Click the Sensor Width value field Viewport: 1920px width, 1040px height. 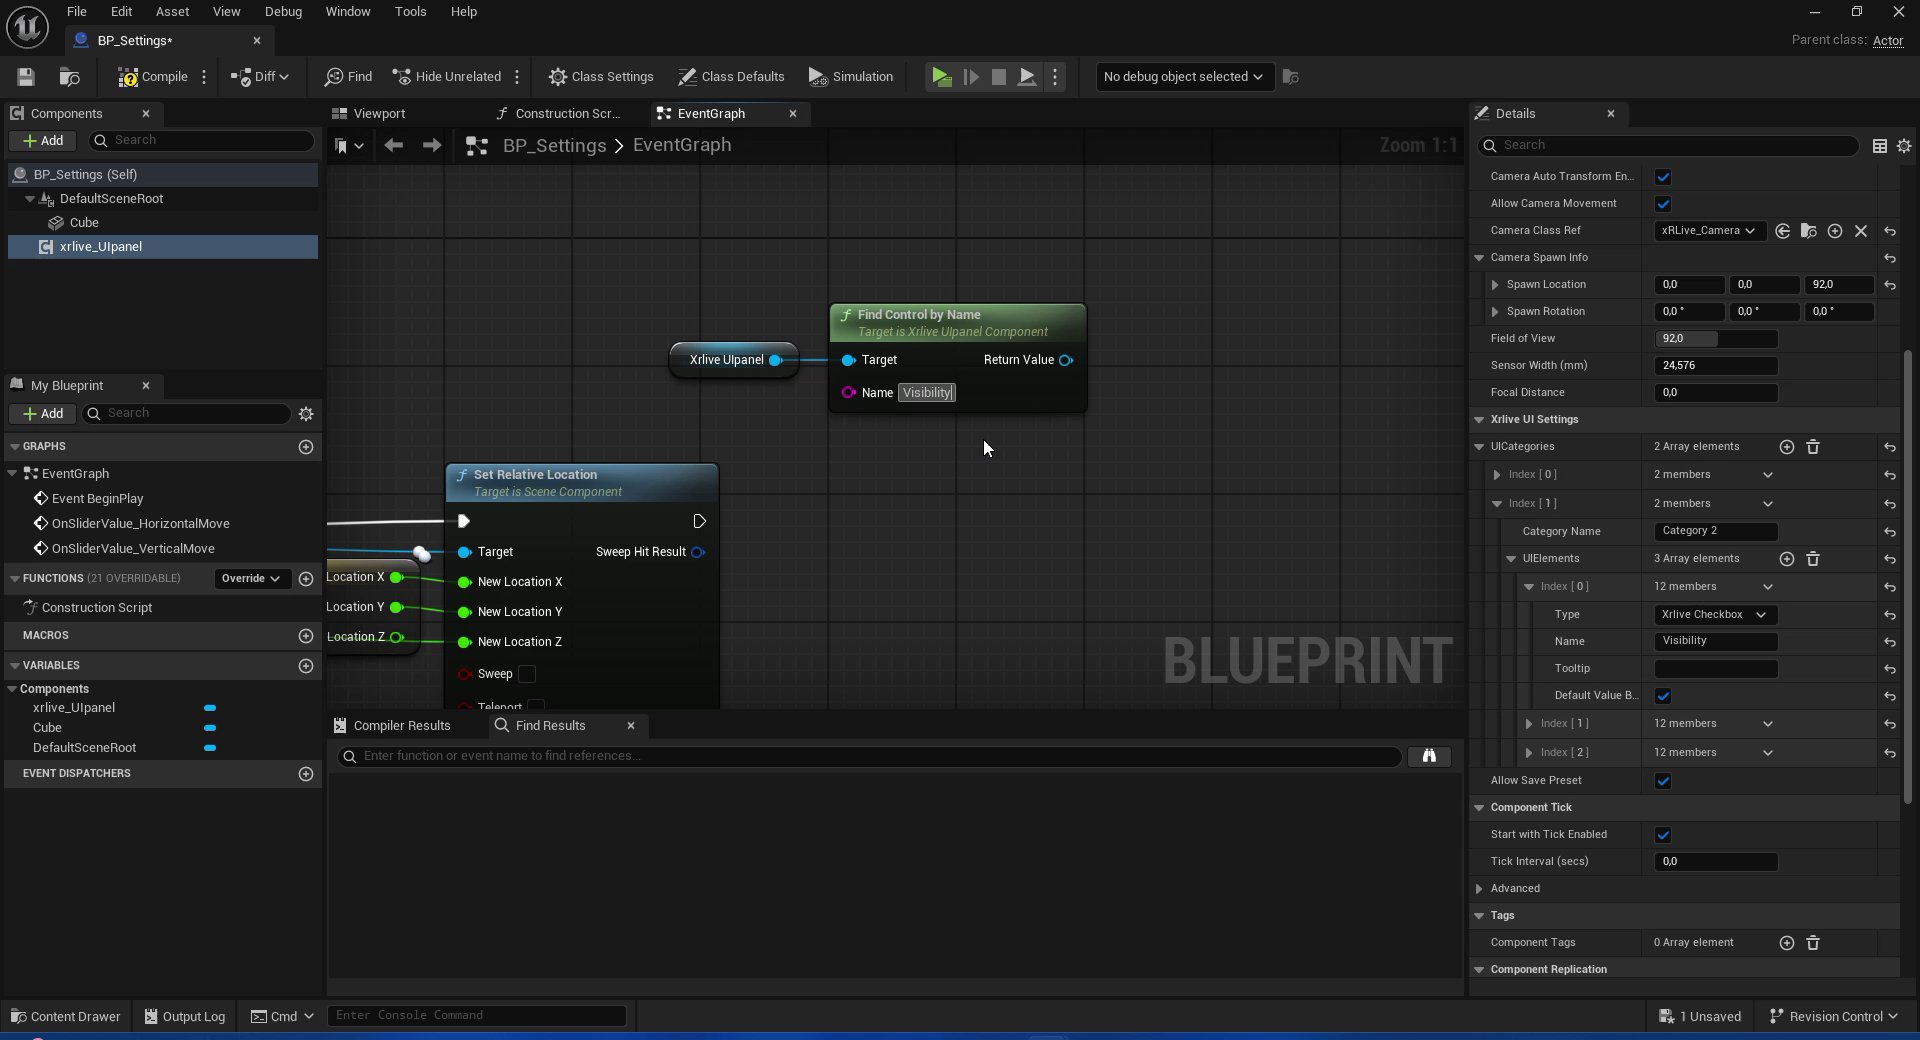[x=1716, y=366]
